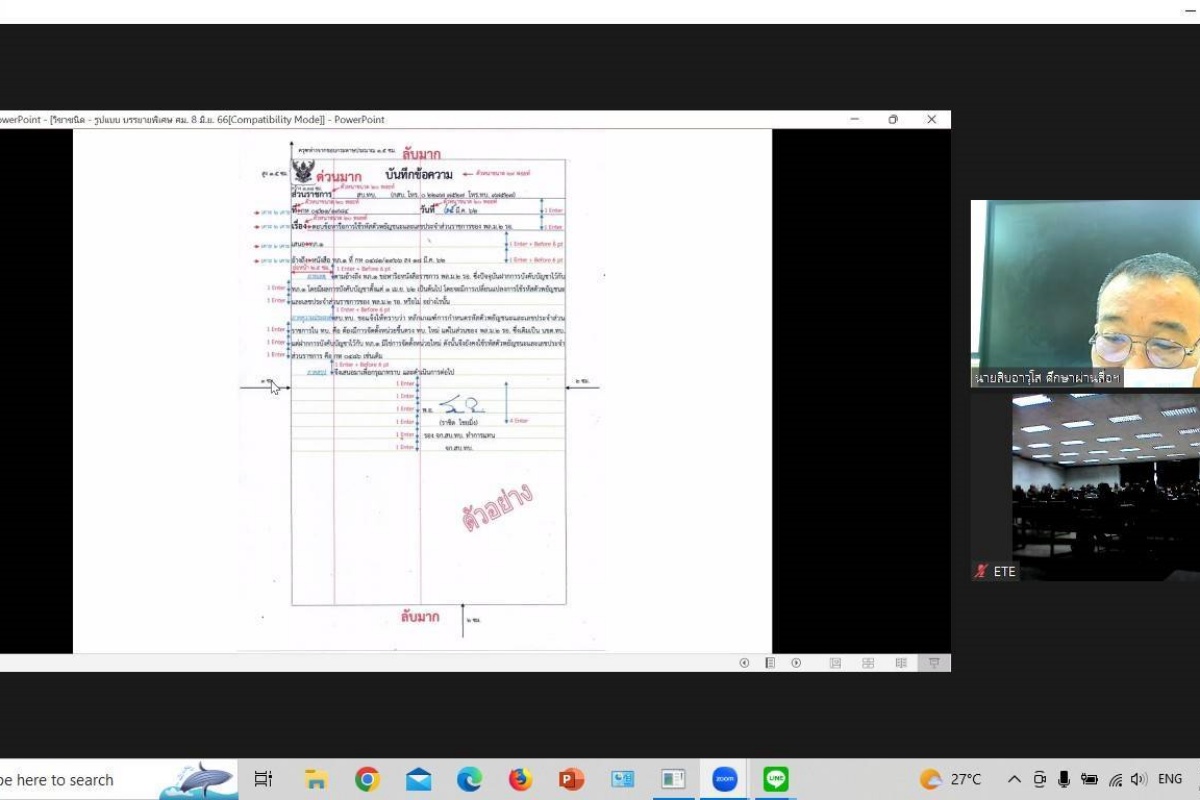Open the weather widget showing 27°C

[x=951, y=779]
